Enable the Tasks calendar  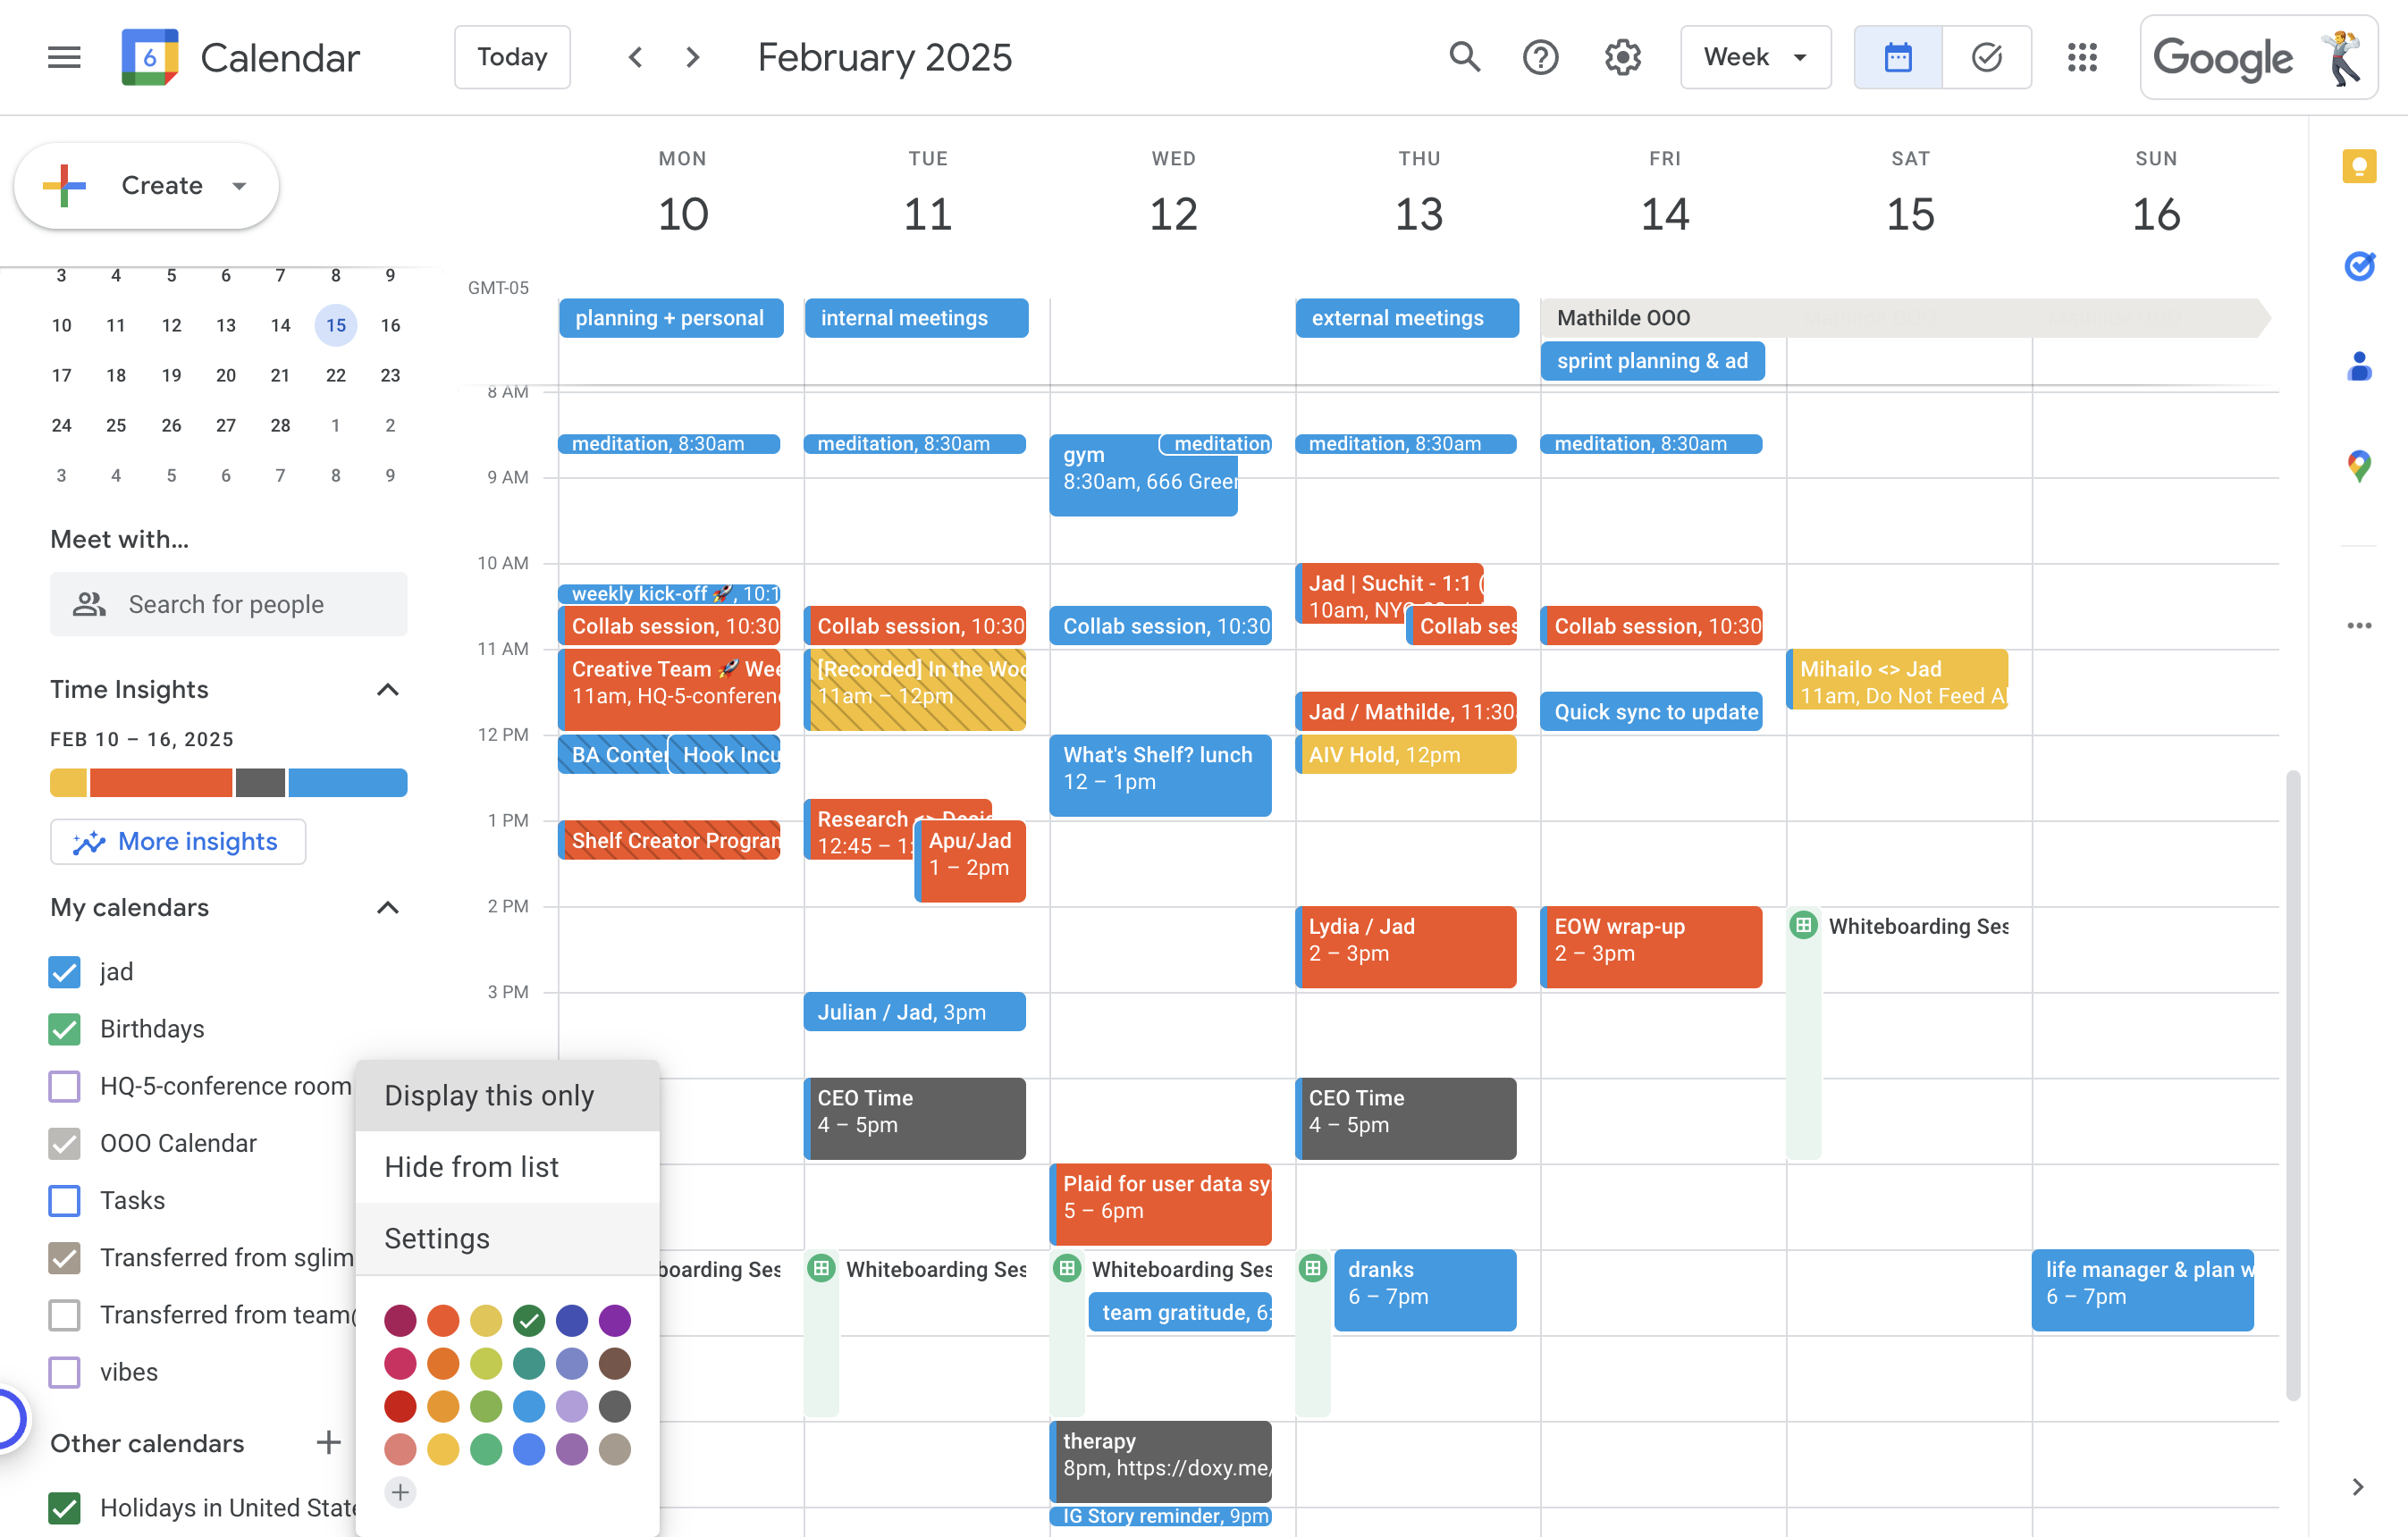coord(65,1200)
